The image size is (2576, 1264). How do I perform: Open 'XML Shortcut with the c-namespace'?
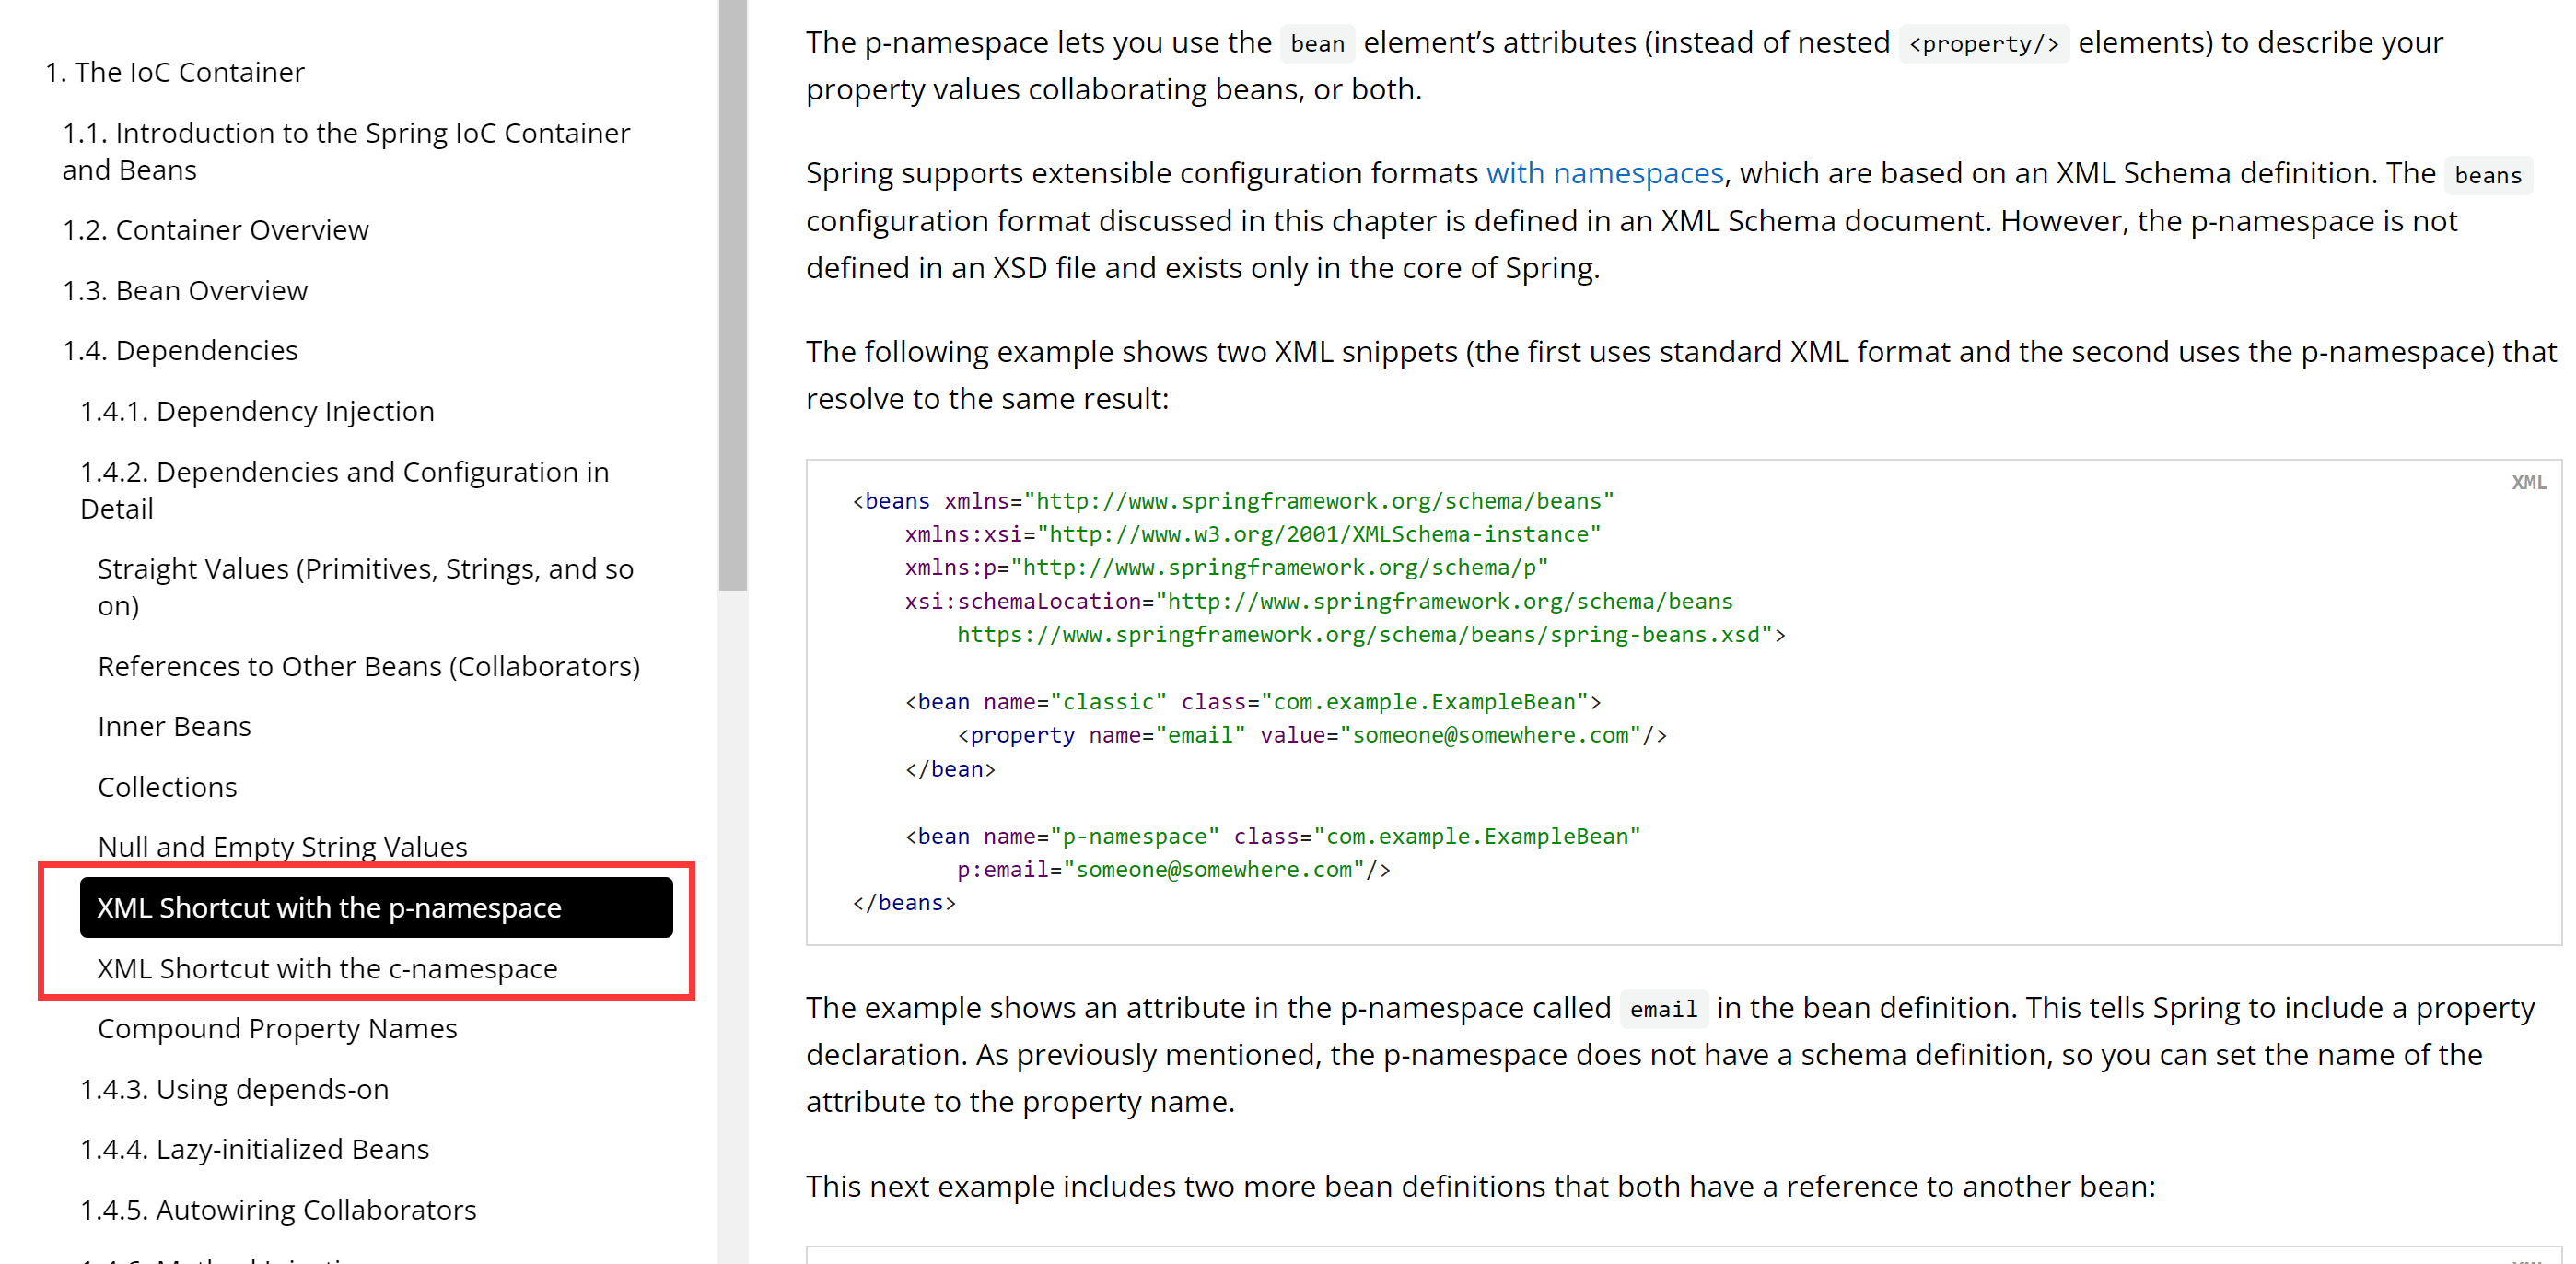[x=327, y=968]
